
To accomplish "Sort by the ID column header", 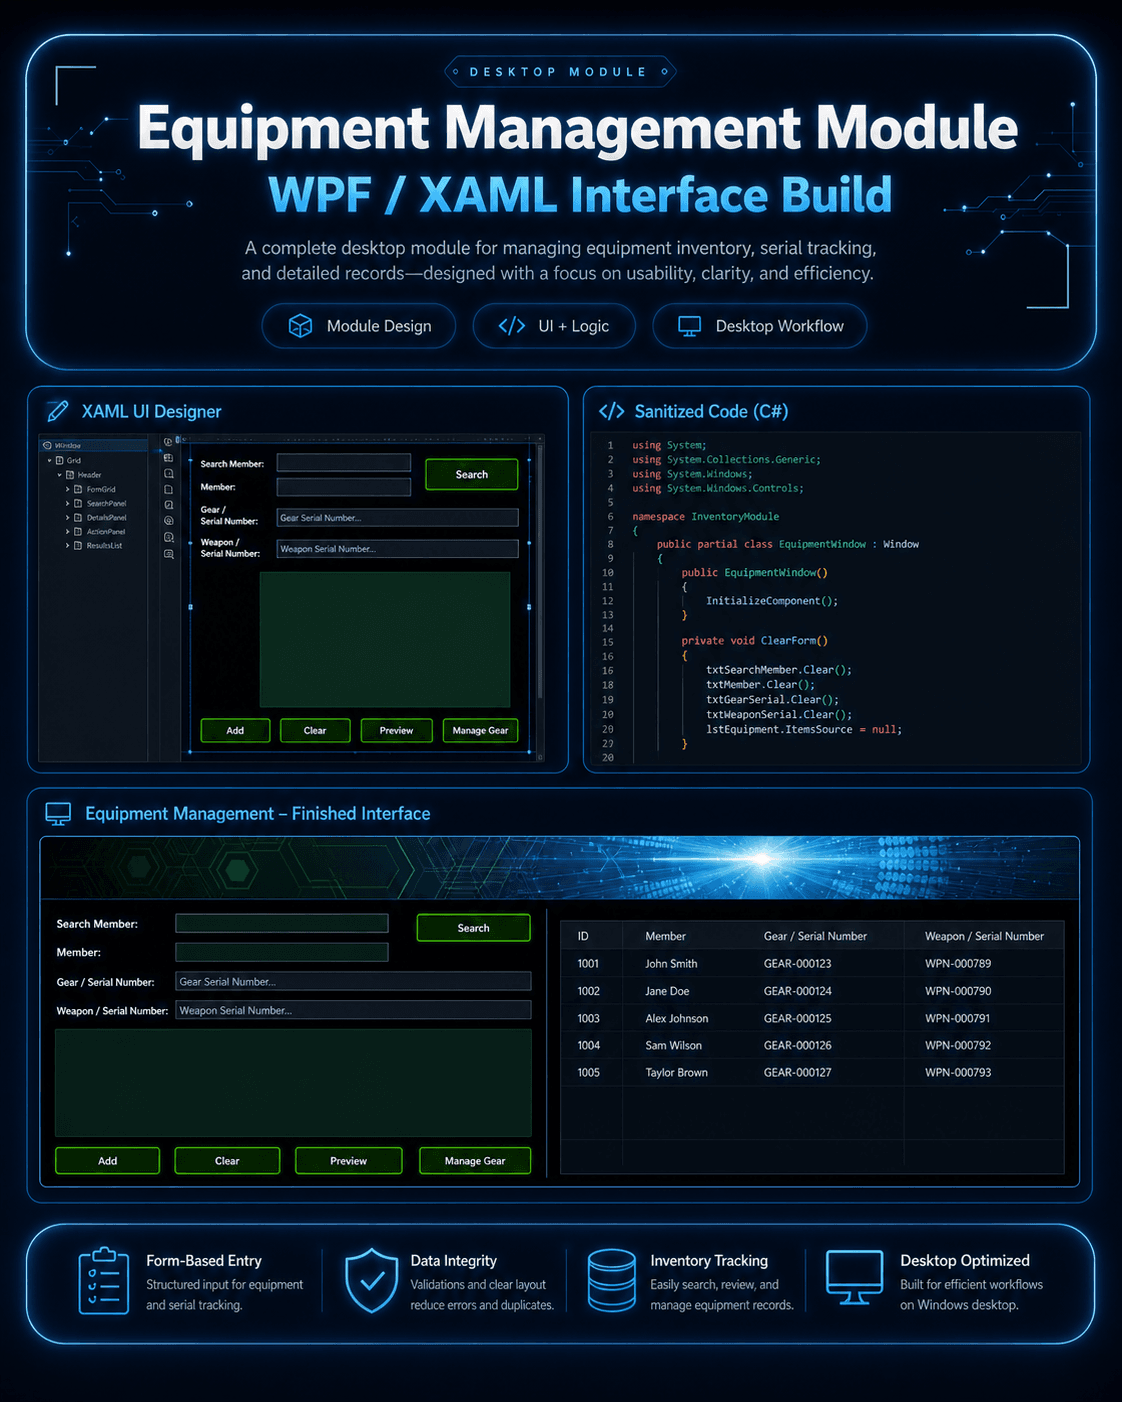I will tap(583, 936).
